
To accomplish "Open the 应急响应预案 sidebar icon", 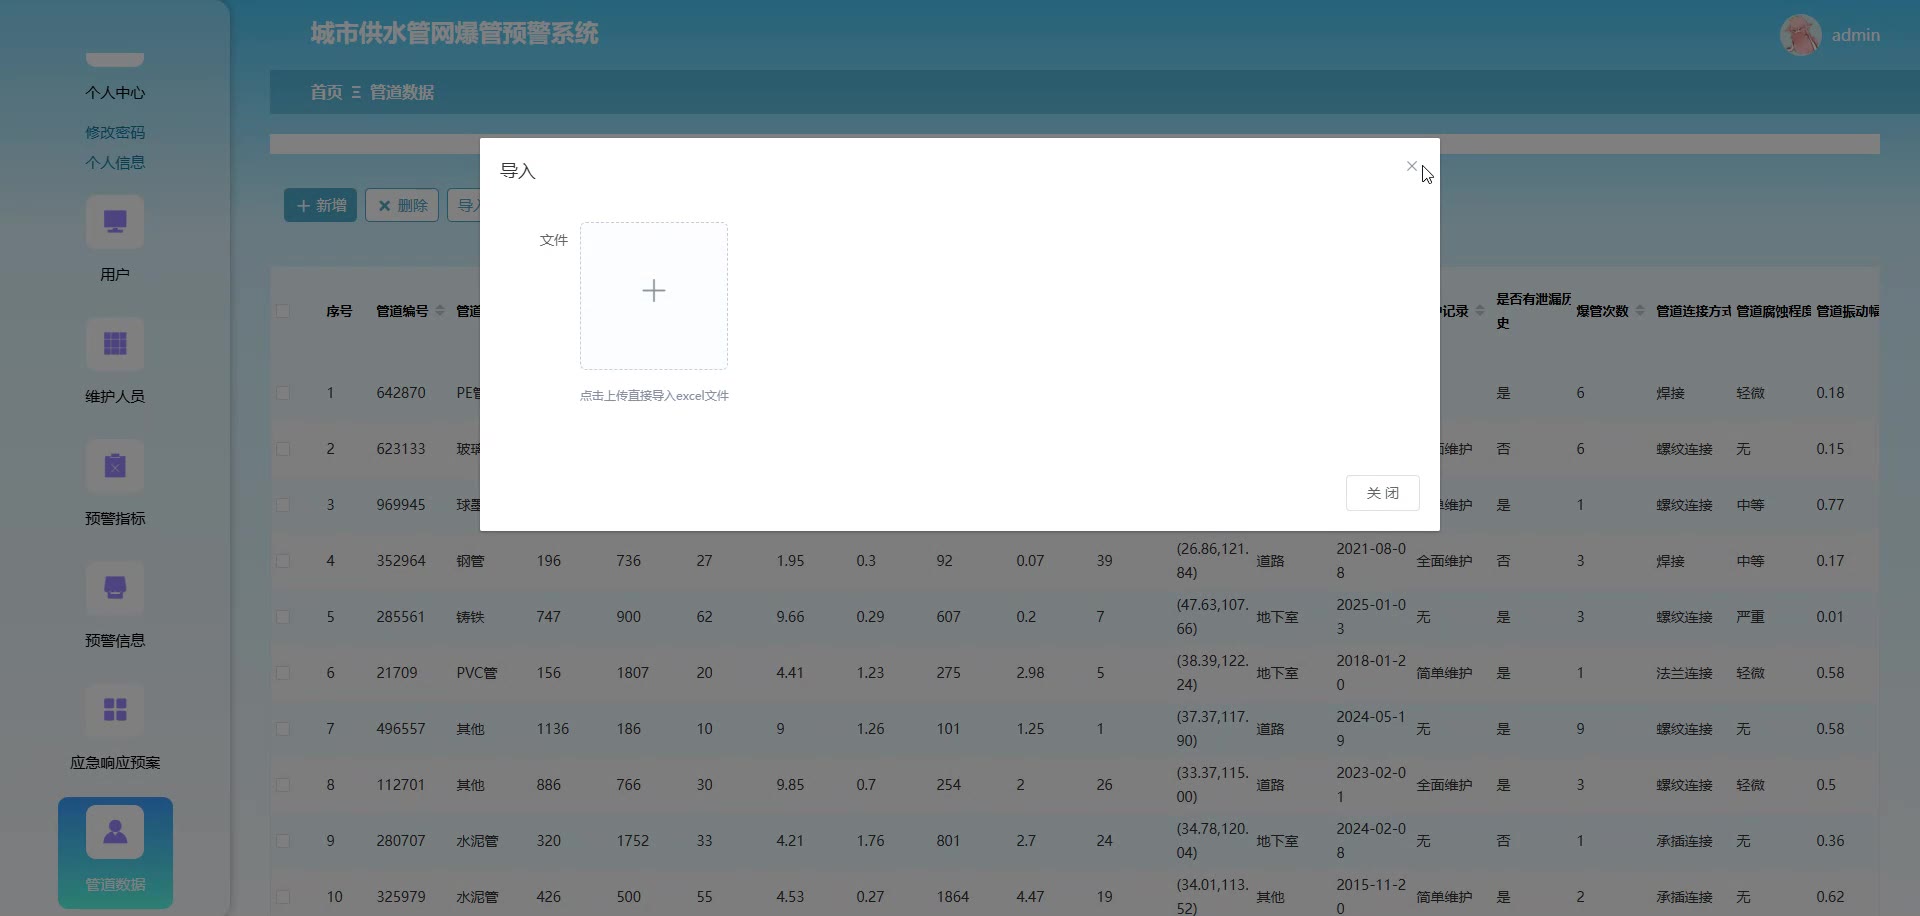I will pos(115,710).
